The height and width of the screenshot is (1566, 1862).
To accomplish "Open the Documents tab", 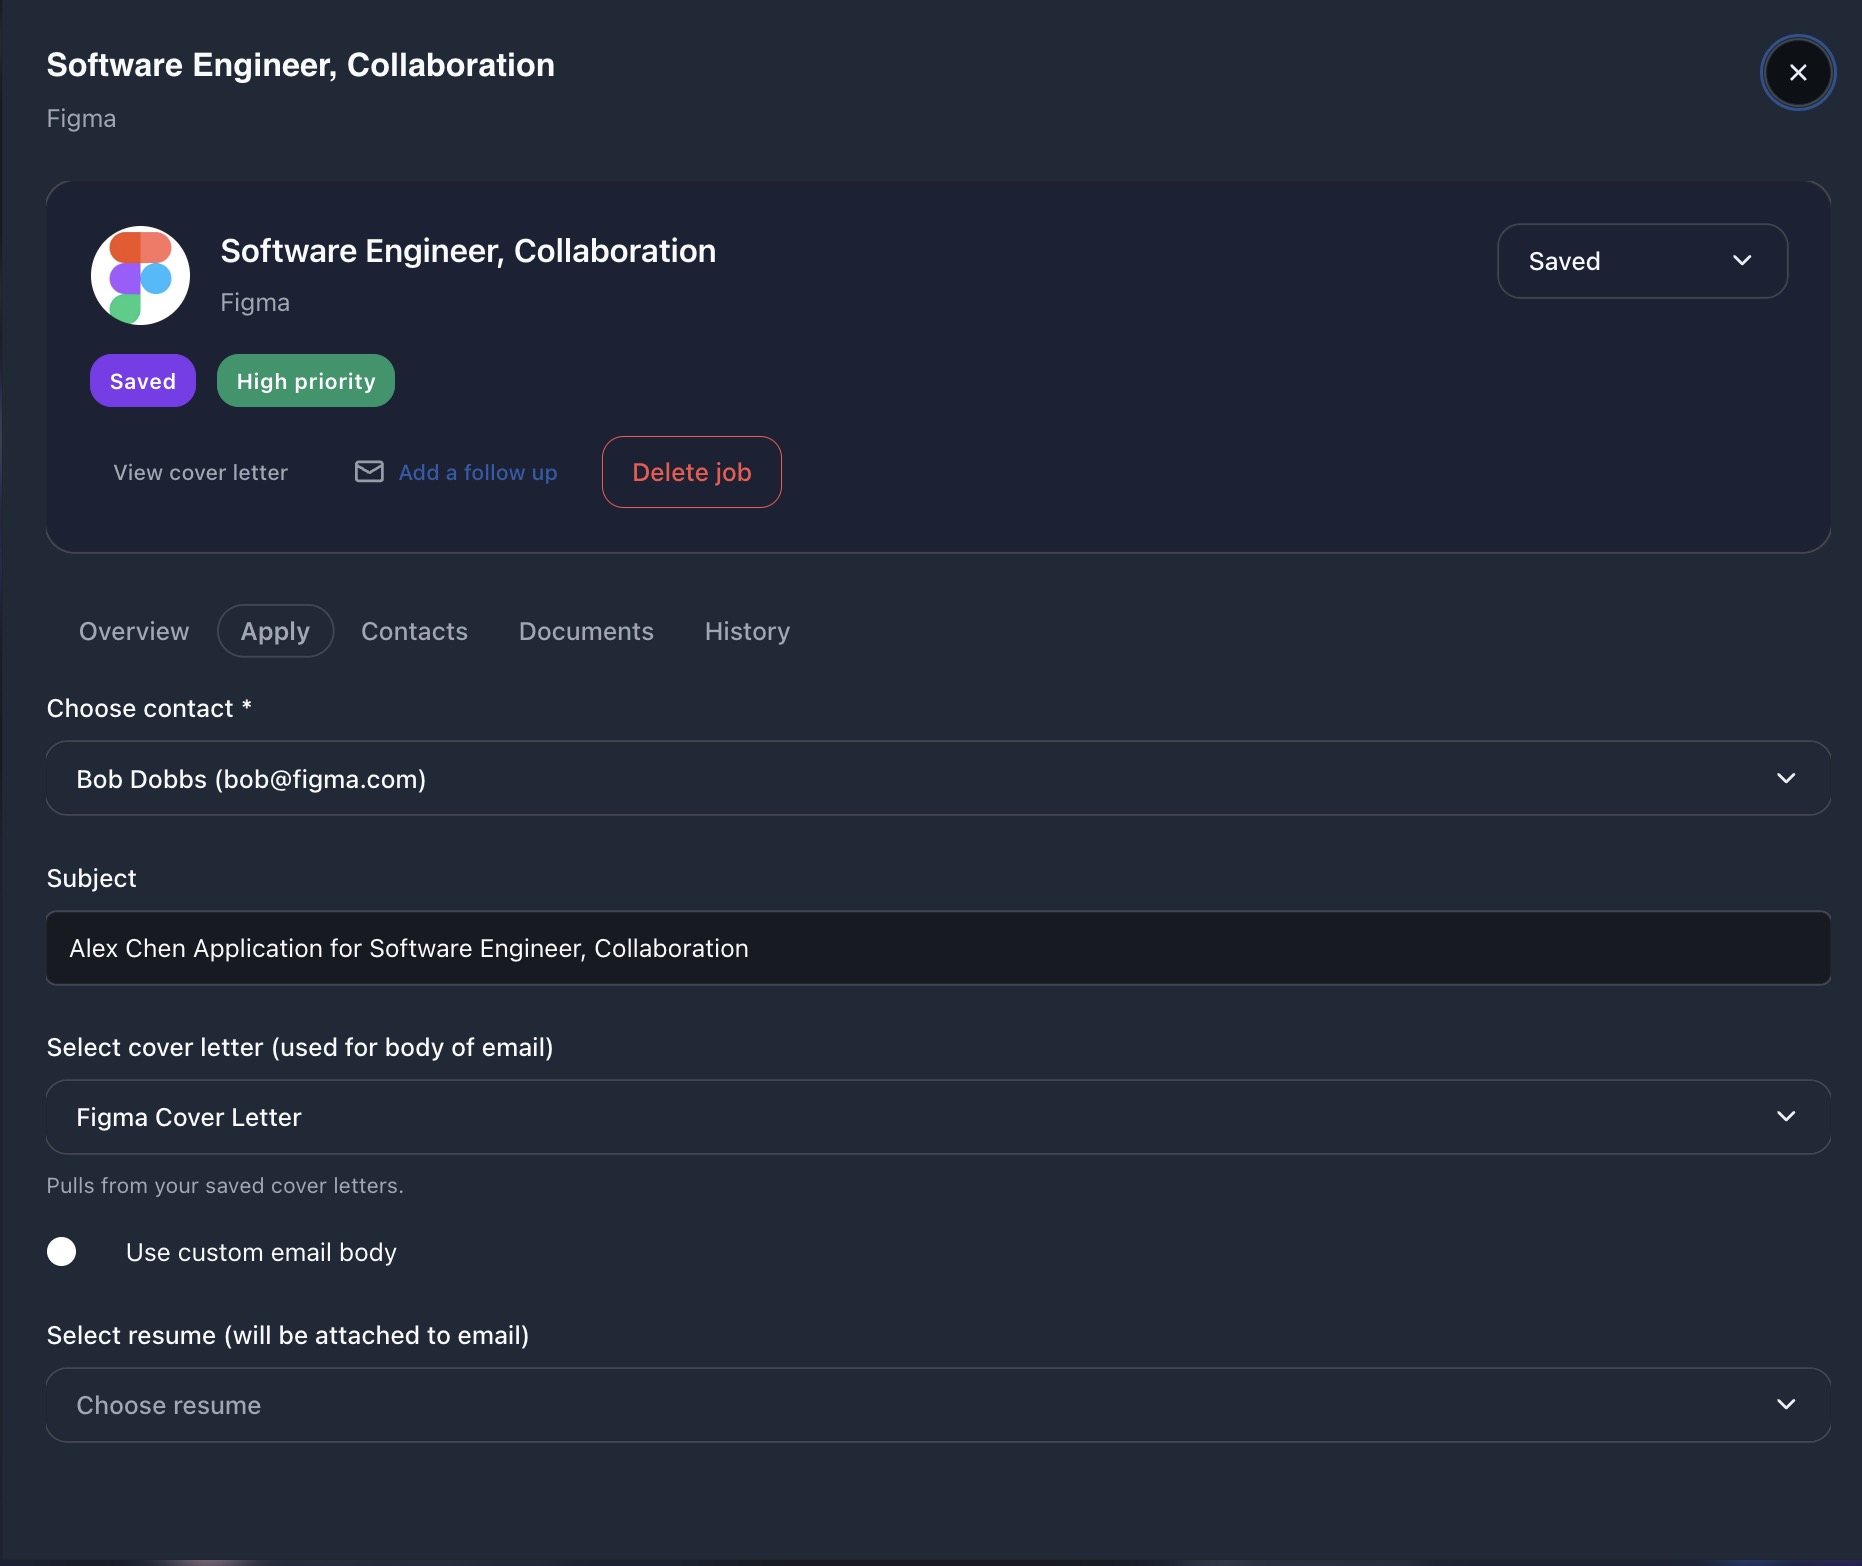I will click(586, 631).
